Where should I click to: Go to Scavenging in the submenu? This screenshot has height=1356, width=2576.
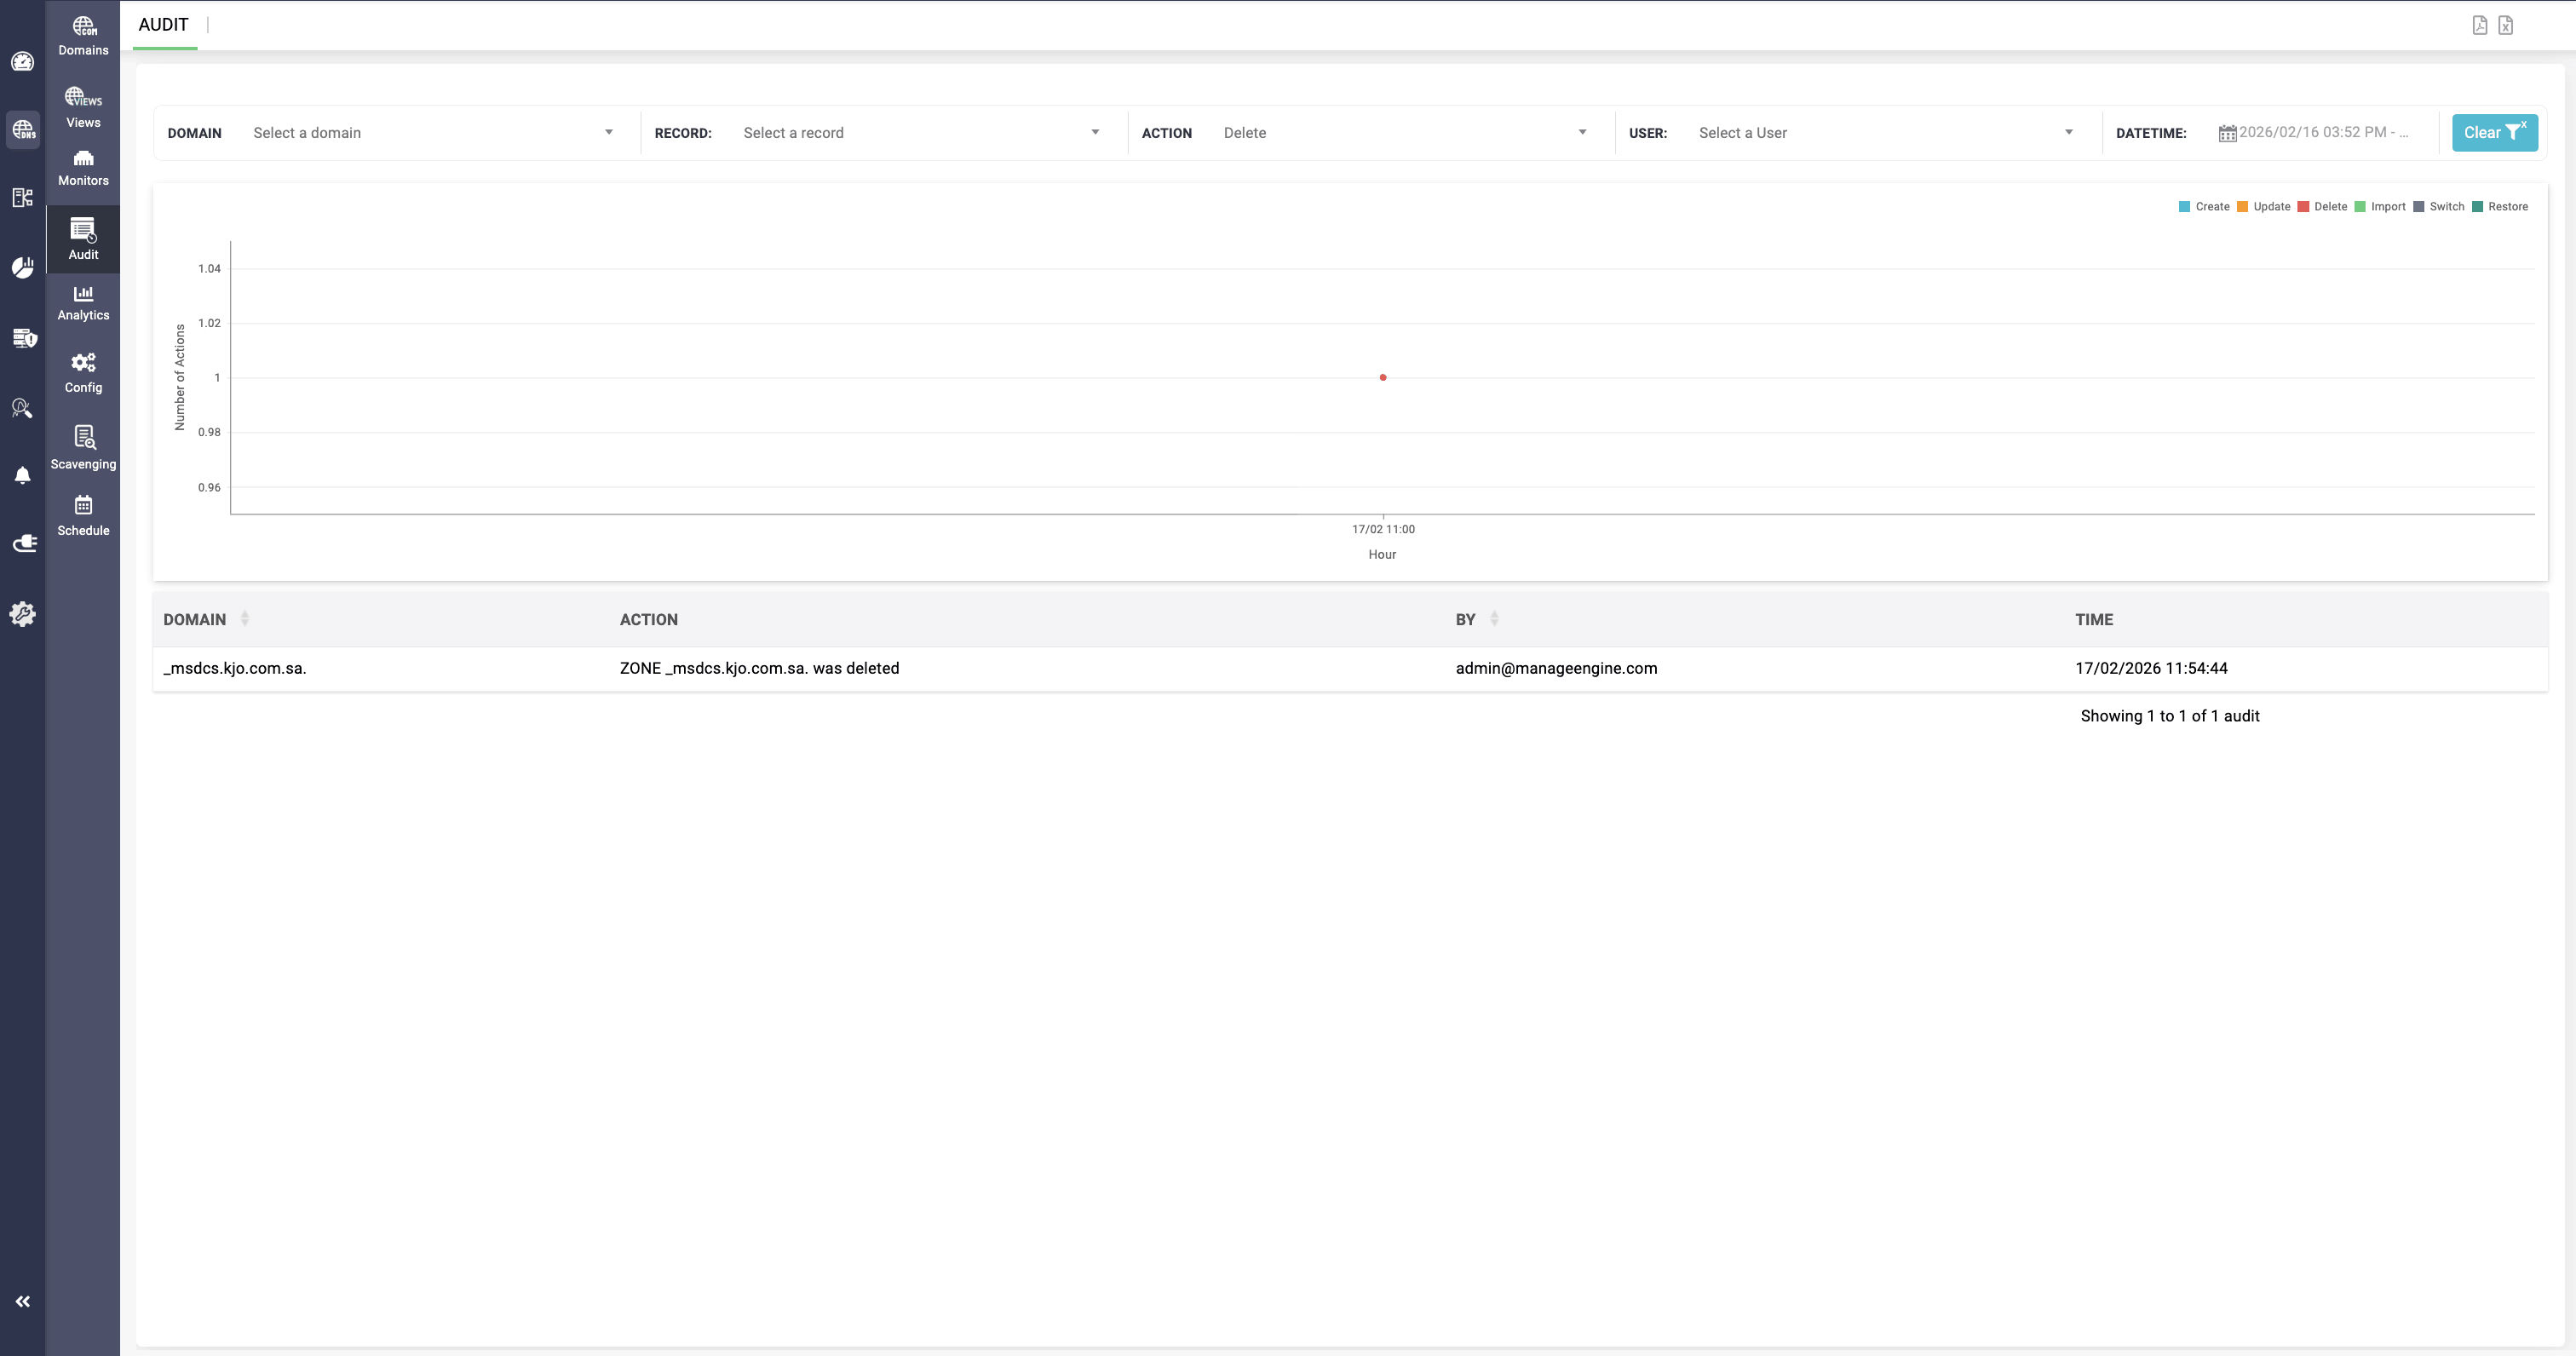pos(83,447)
